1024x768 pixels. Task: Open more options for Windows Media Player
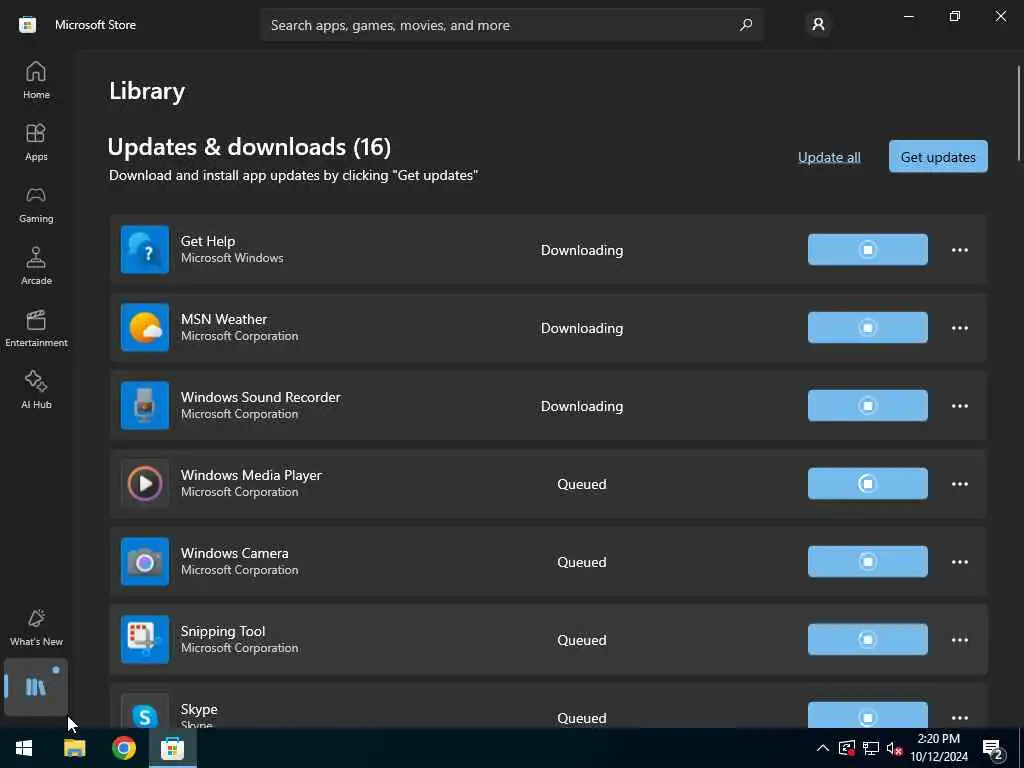959,484
